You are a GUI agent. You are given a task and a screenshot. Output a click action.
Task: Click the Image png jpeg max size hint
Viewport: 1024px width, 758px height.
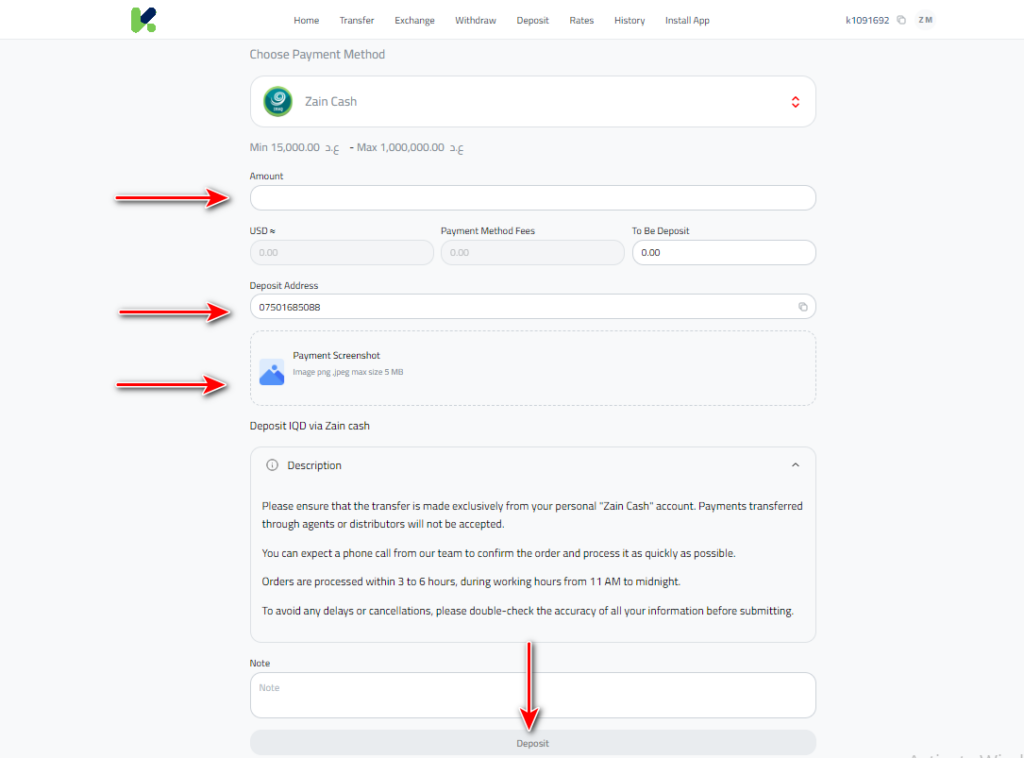[348, 372]
